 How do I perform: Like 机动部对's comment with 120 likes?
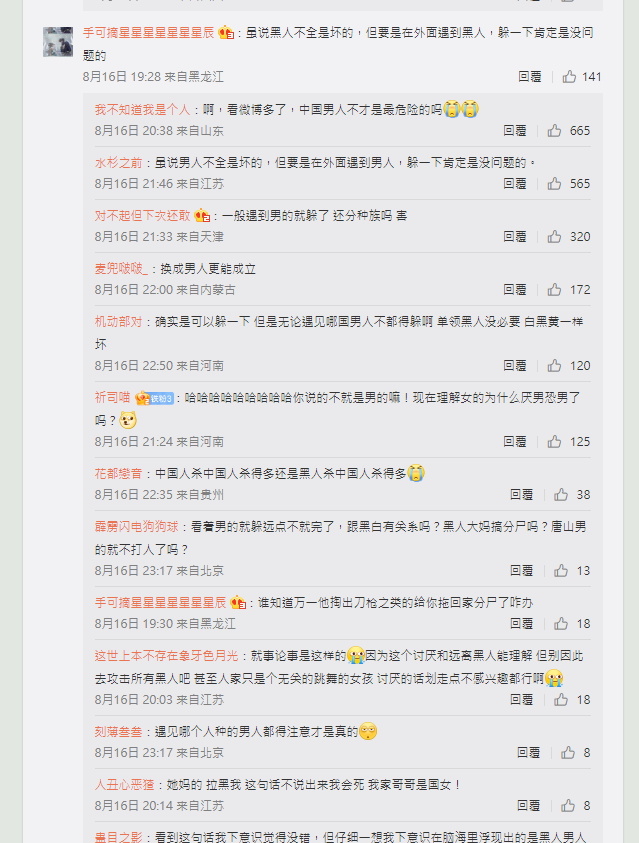pyautogui.click(x=554, y=366)
